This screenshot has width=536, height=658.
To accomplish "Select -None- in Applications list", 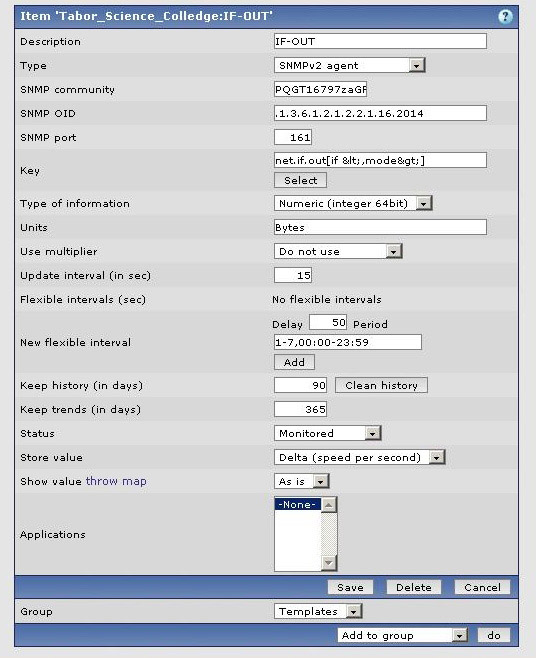I will (298, 504).
